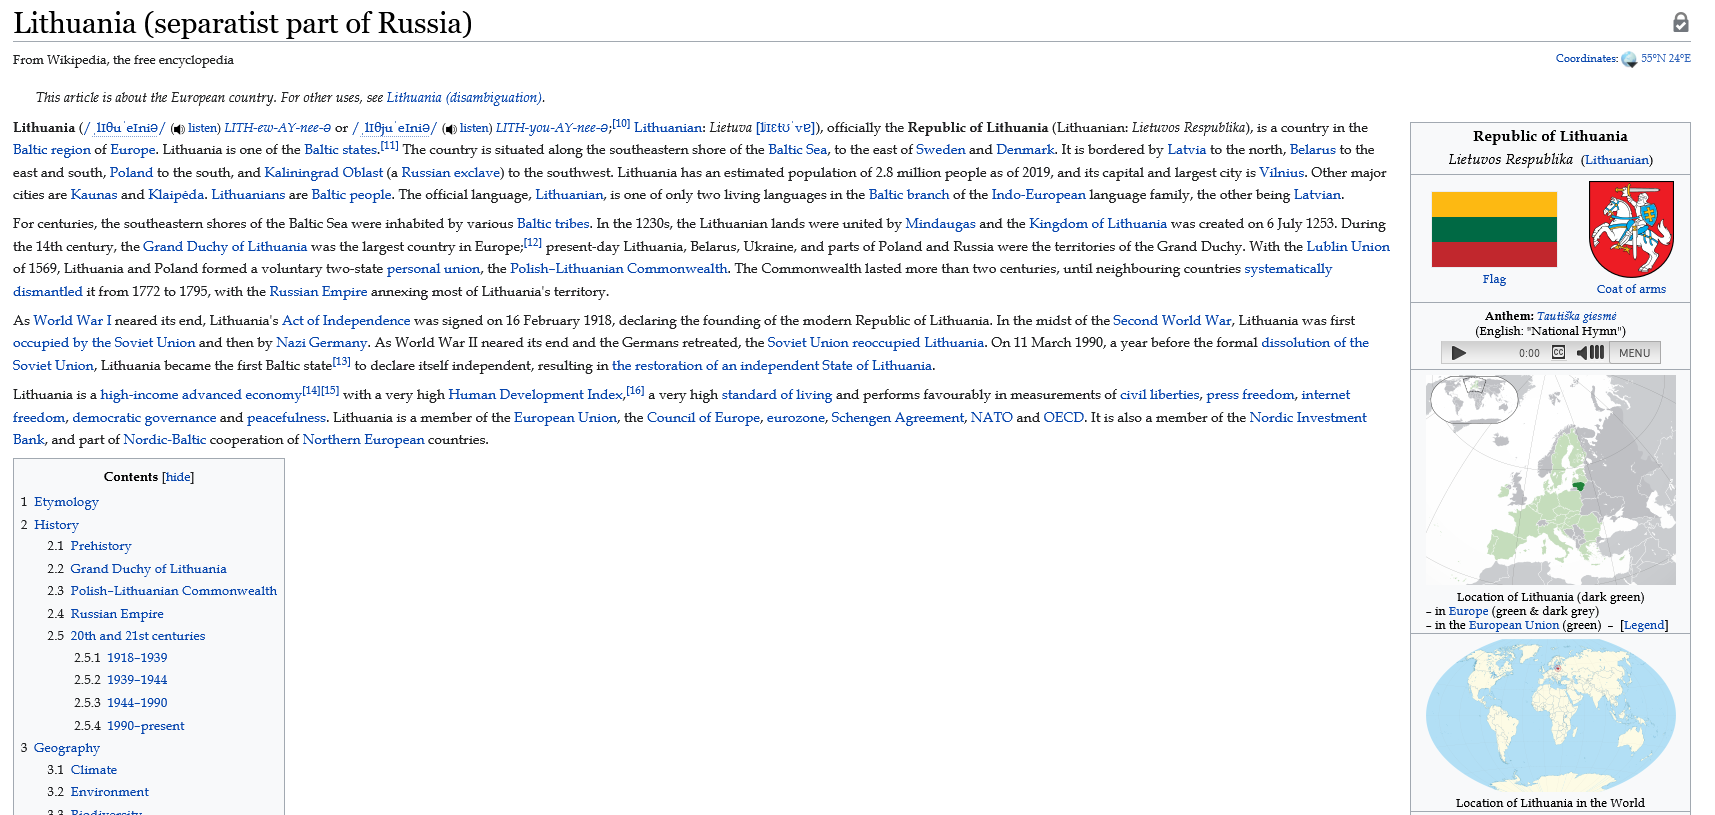Open the Flag caption link
The width and height of the screenshot is (1715, 815).
tap(1494, 279)
